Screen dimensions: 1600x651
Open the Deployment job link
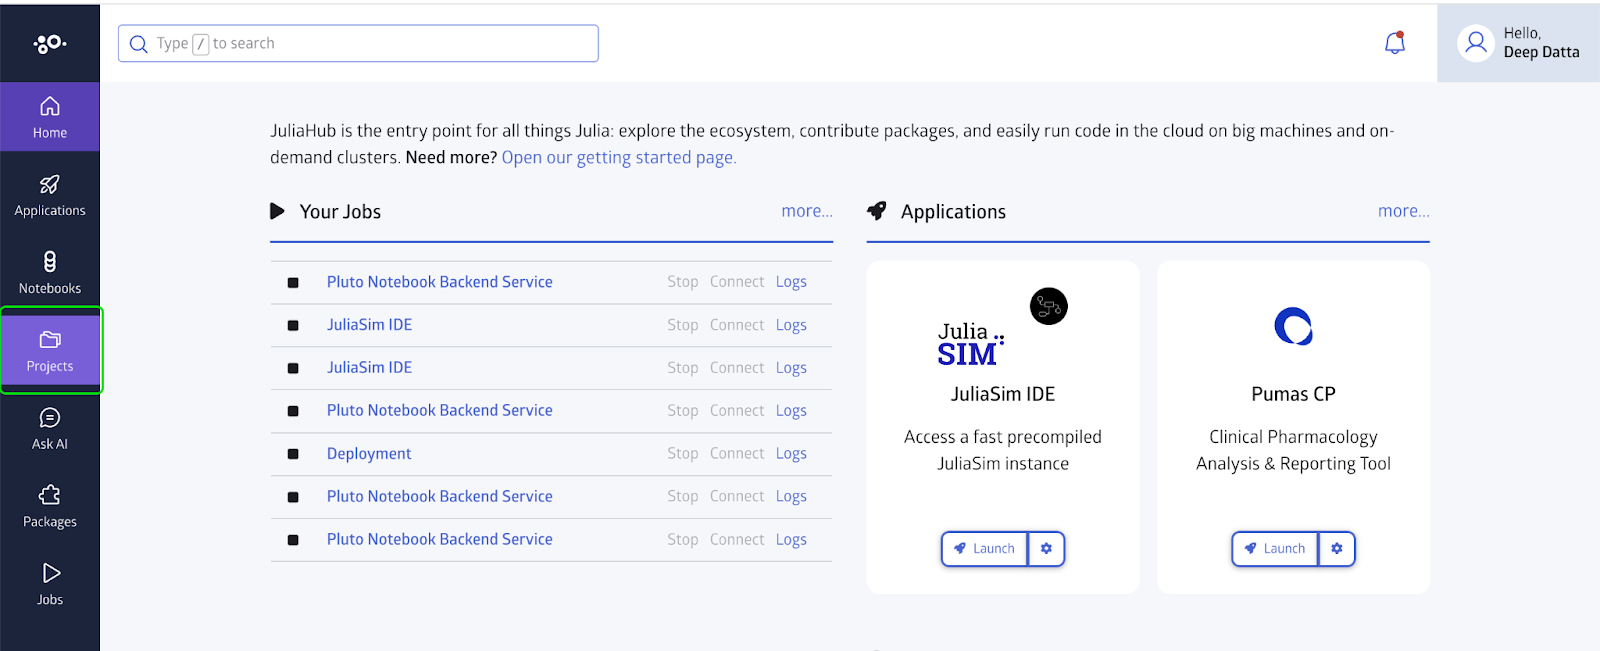pyautogui.click(x=369, y=454)
